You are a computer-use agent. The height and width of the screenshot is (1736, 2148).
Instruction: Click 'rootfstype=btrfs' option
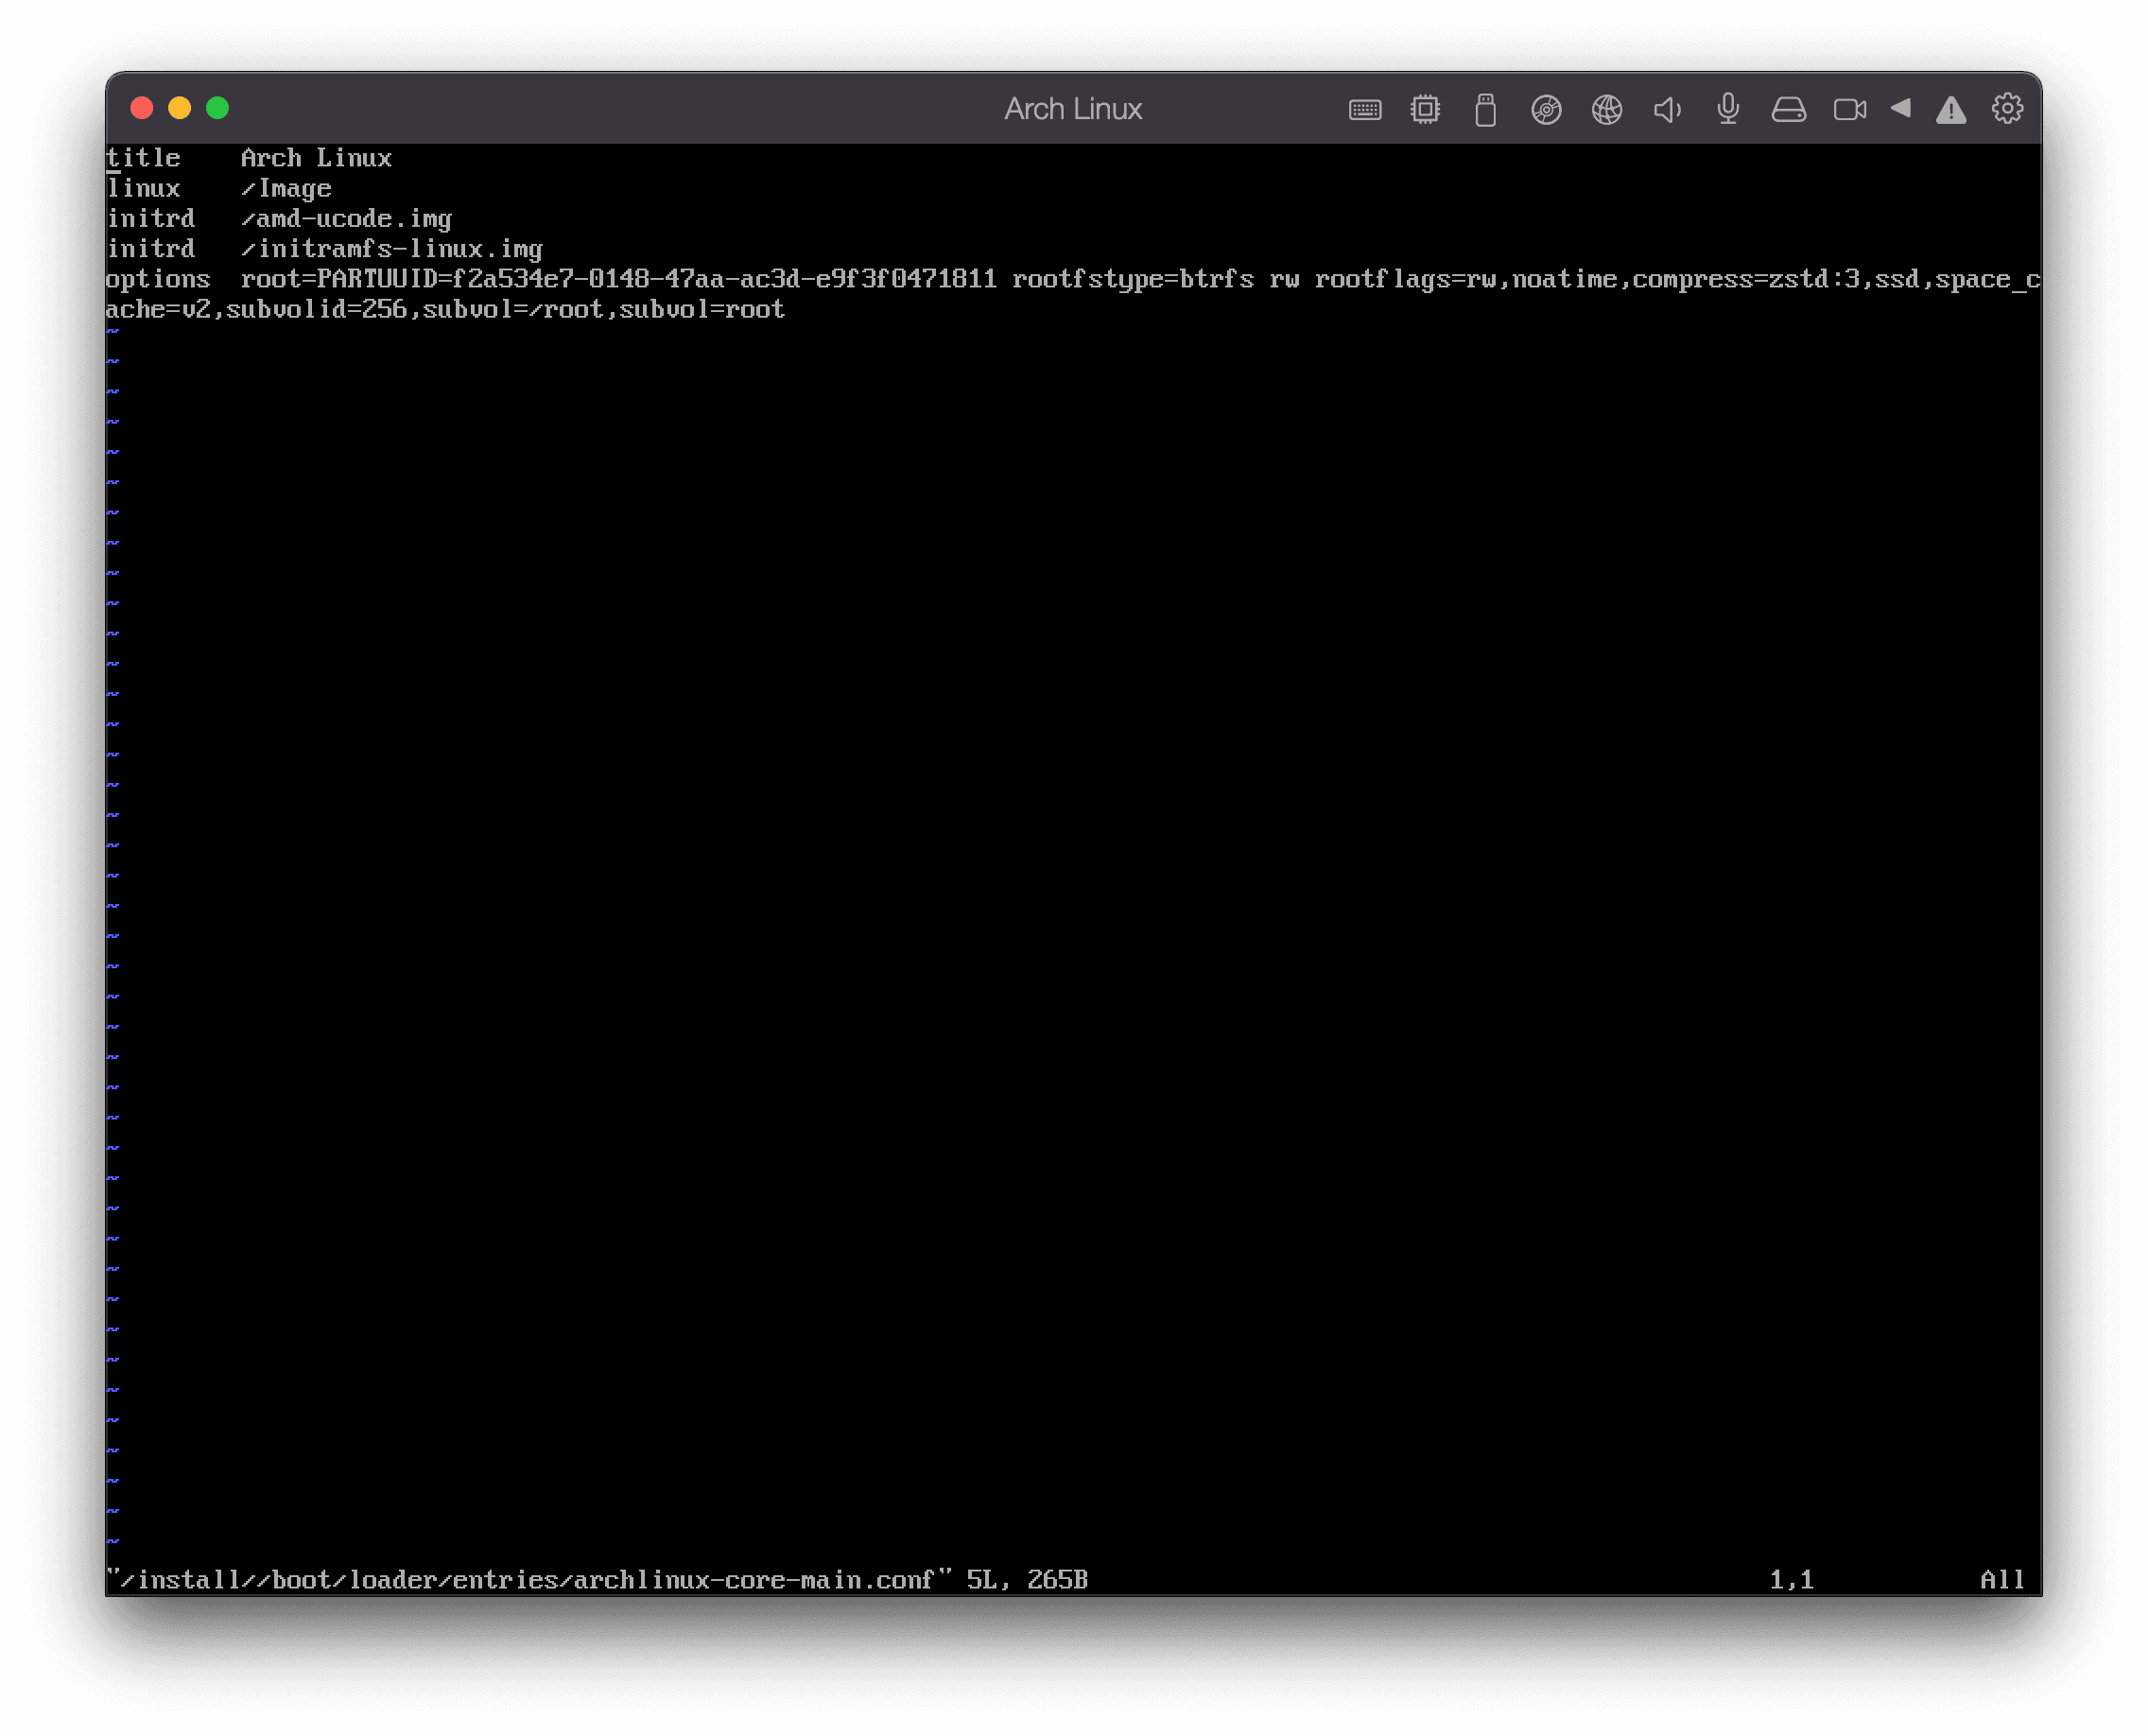click(1133, 279)
